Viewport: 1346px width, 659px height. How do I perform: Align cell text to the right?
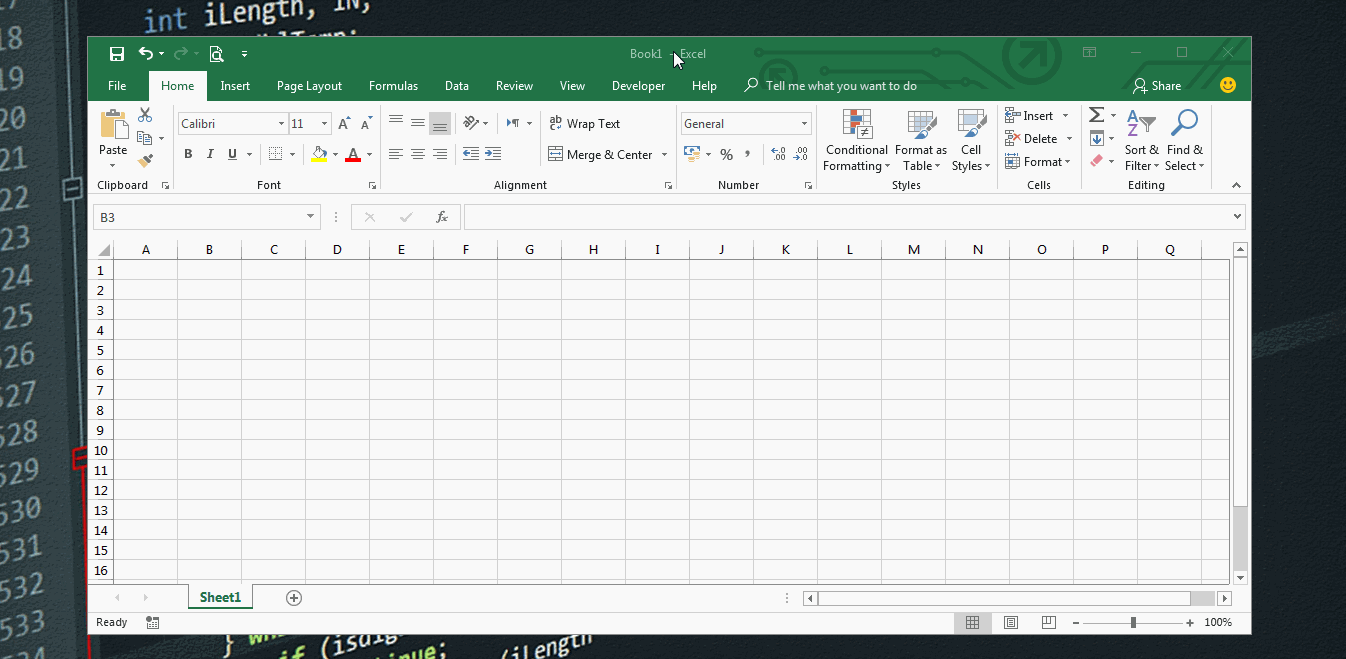(x=440, y=154)
